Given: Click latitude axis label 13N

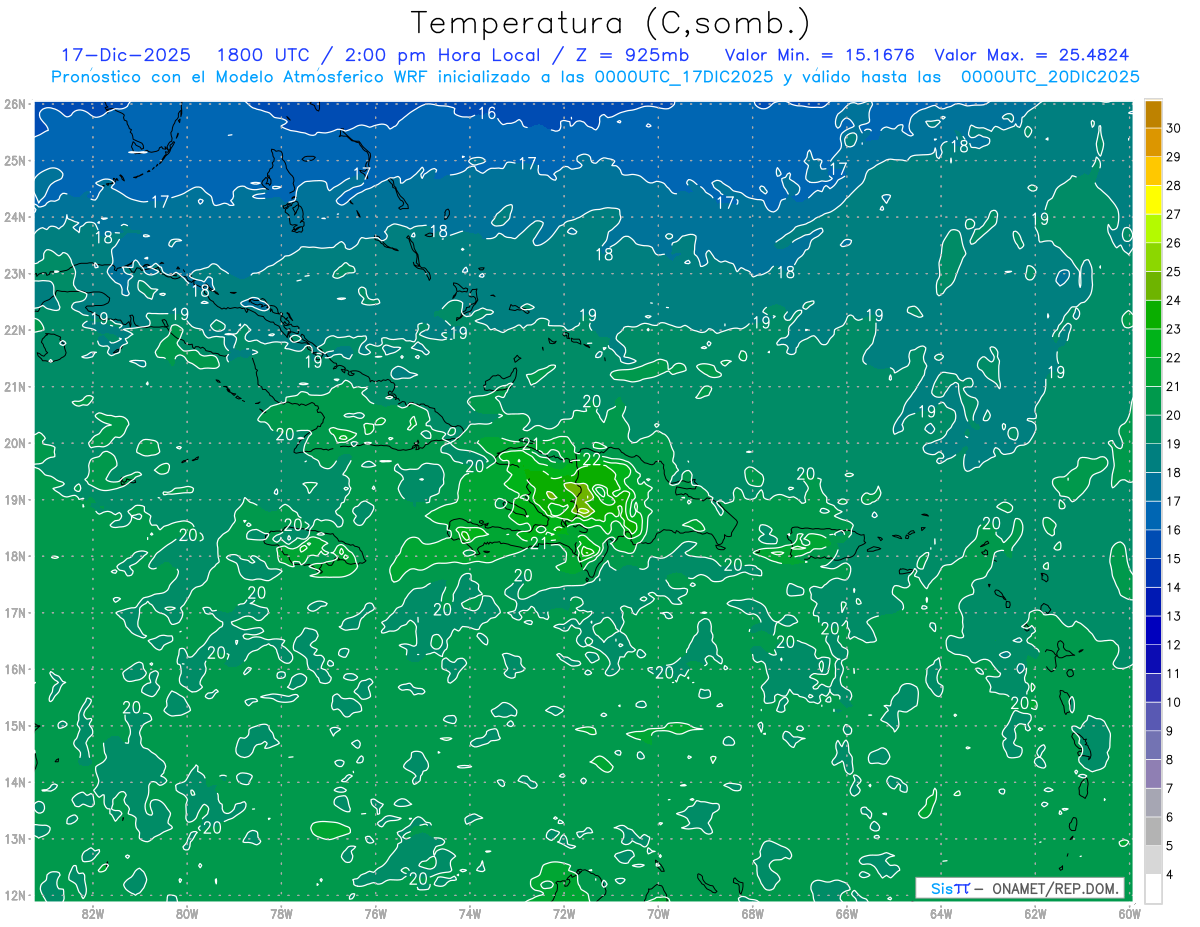Looking at the screenshot, I should (x=14, y=839).
